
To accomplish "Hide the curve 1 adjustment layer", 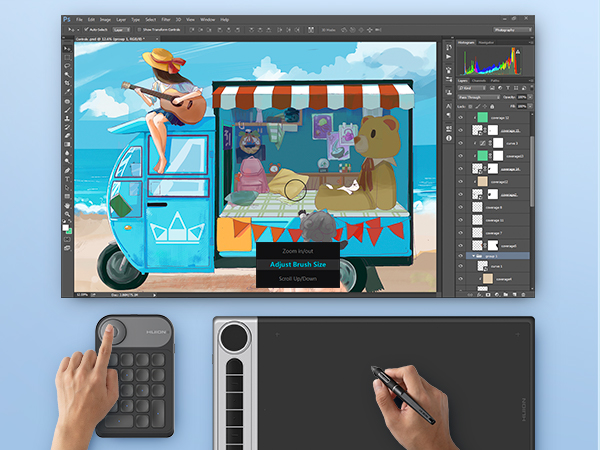I will (460, 266).
